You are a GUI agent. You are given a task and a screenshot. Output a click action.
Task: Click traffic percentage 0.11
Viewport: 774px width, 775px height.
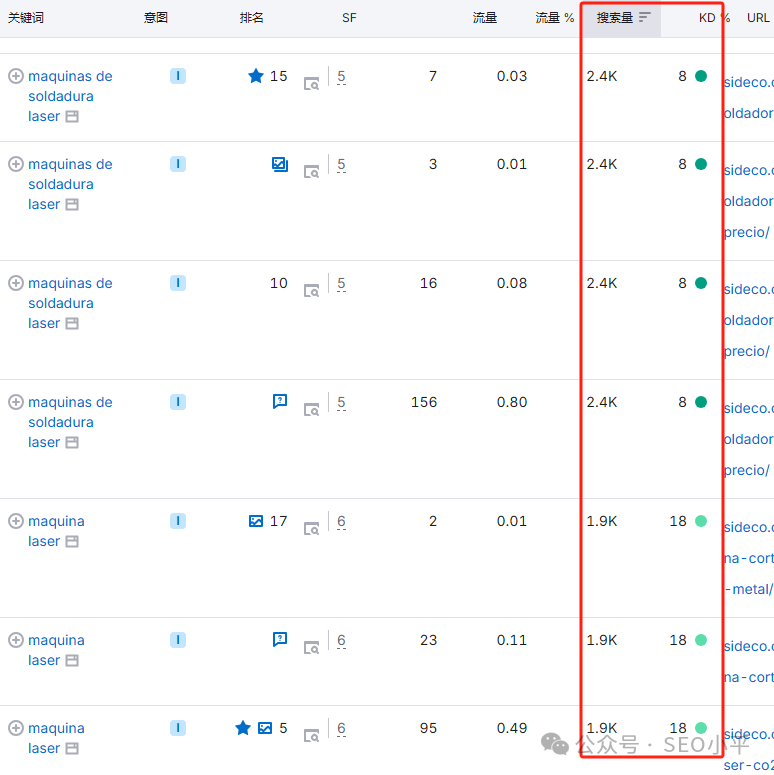click(512, 640)
